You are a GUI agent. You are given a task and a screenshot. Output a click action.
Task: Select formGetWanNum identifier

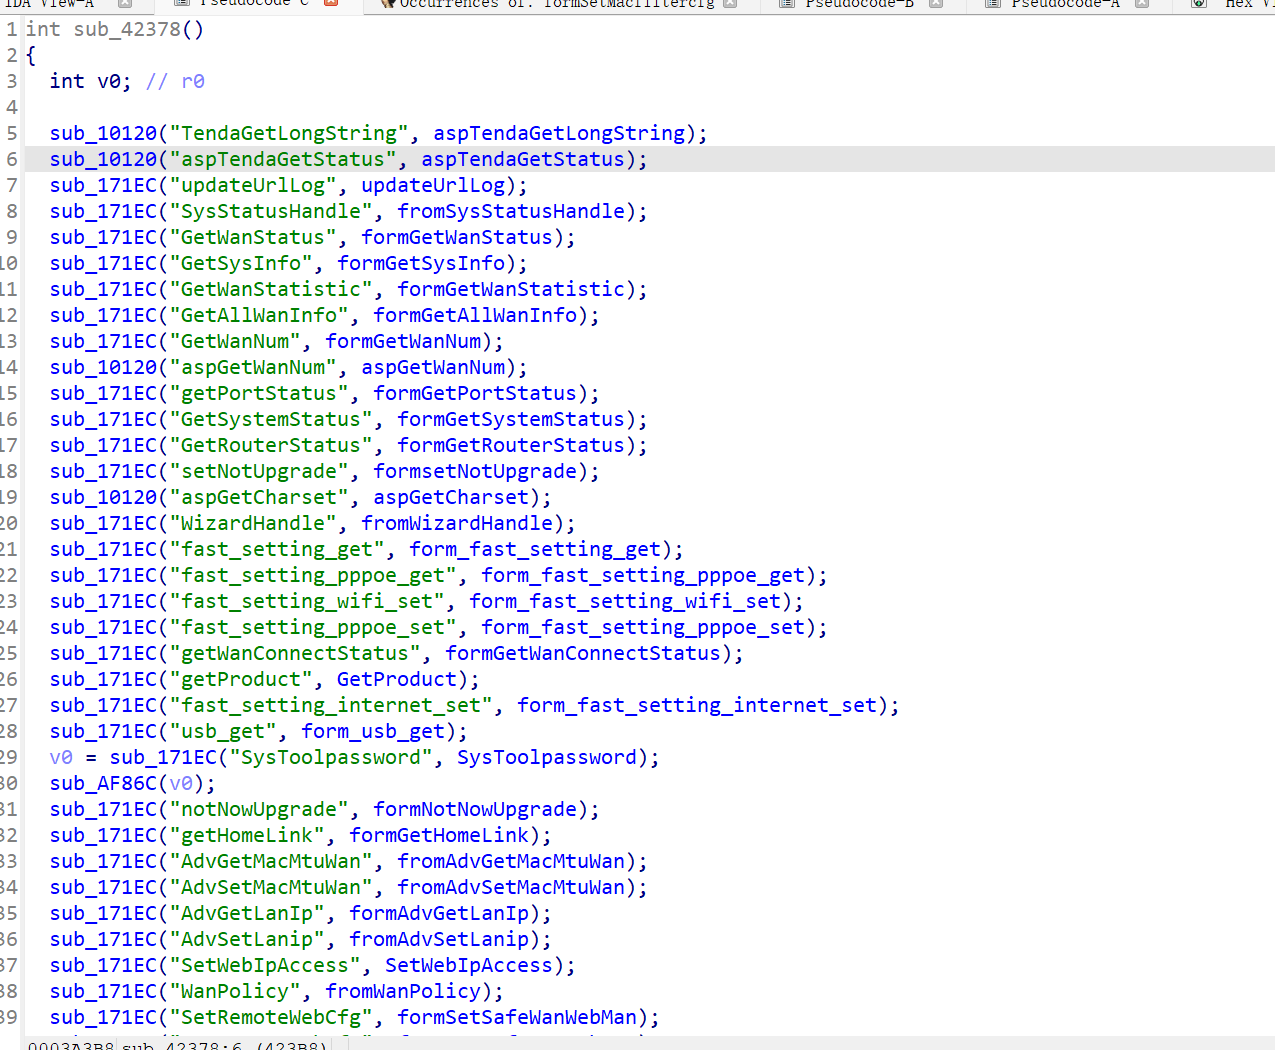coord(403,341)
